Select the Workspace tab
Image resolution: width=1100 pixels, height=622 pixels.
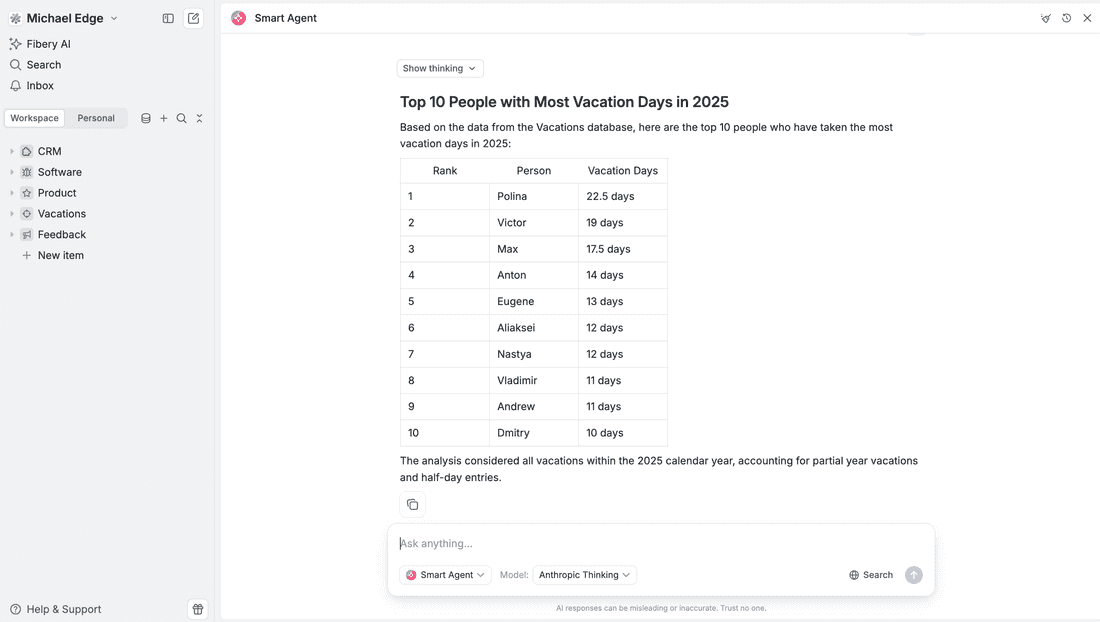[x=35, y=118]
